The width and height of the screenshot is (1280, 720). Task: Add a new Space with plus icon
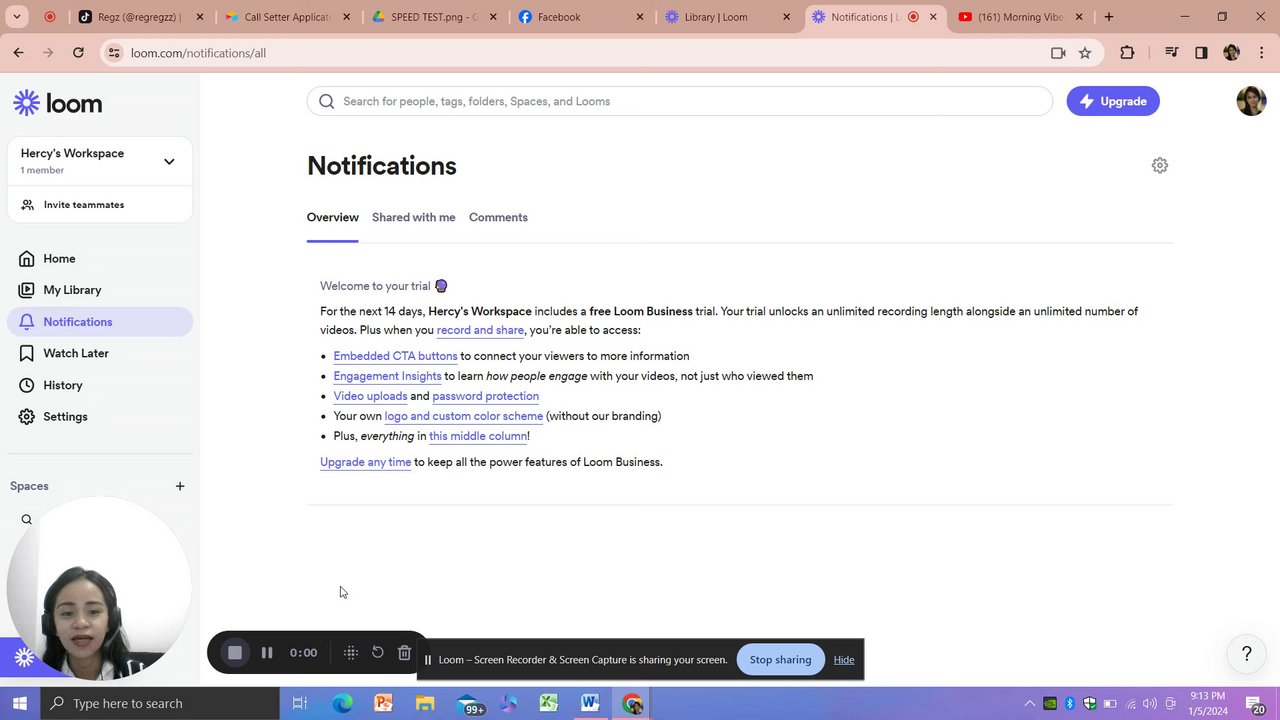(180, 486)
